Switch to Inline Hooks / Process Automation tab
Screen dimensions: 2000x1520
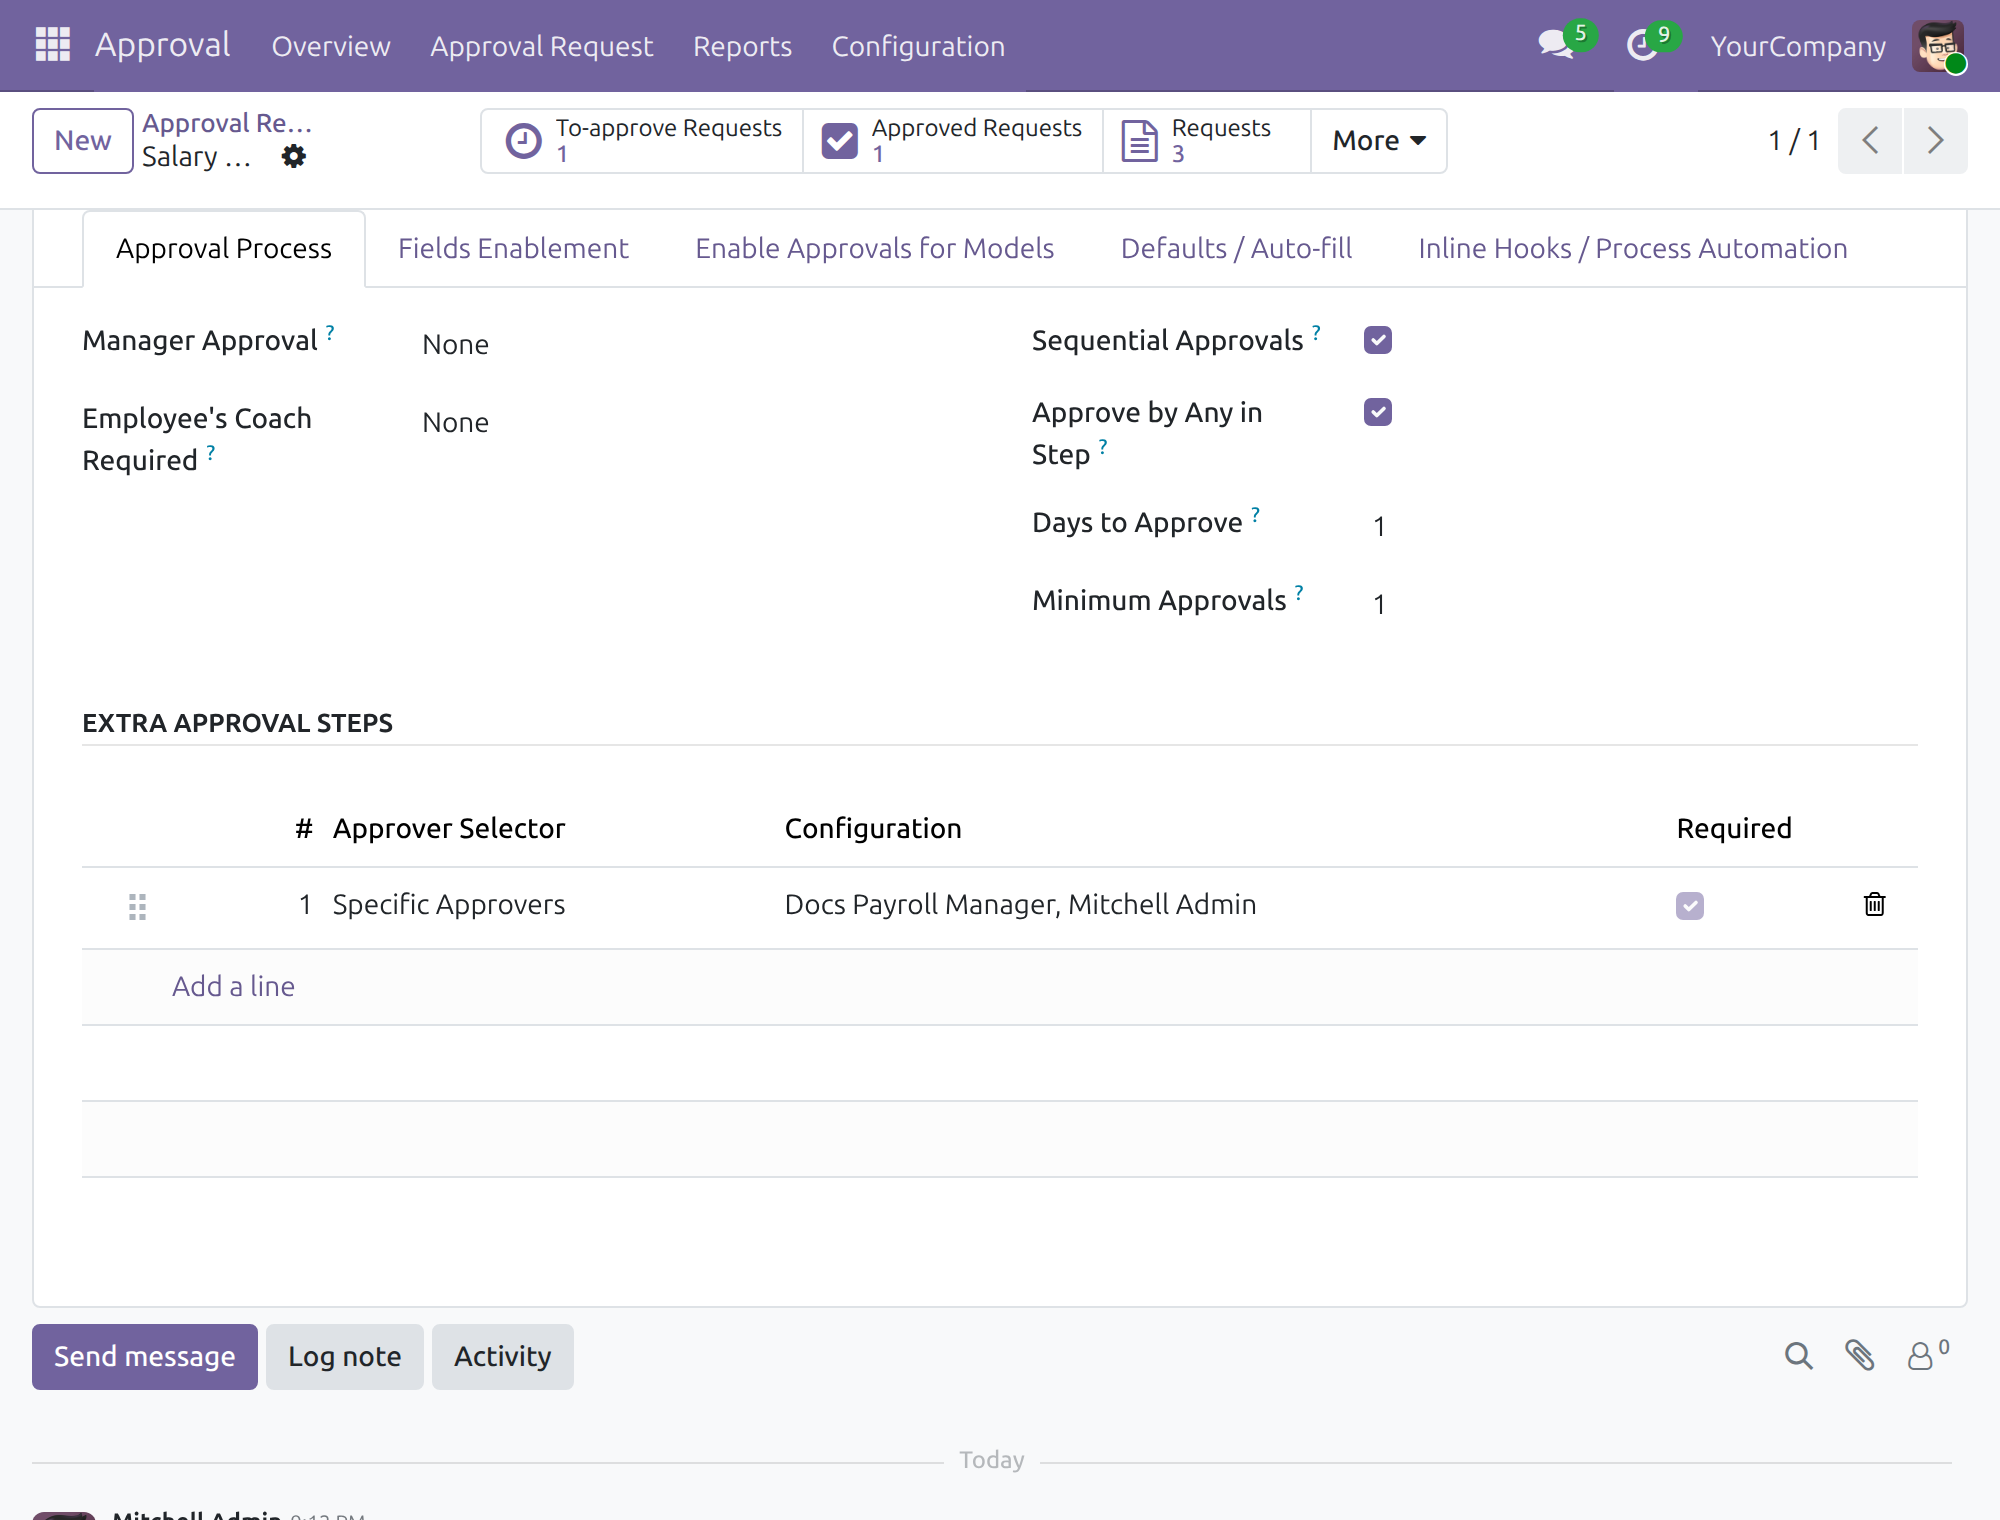point(1632,248)
